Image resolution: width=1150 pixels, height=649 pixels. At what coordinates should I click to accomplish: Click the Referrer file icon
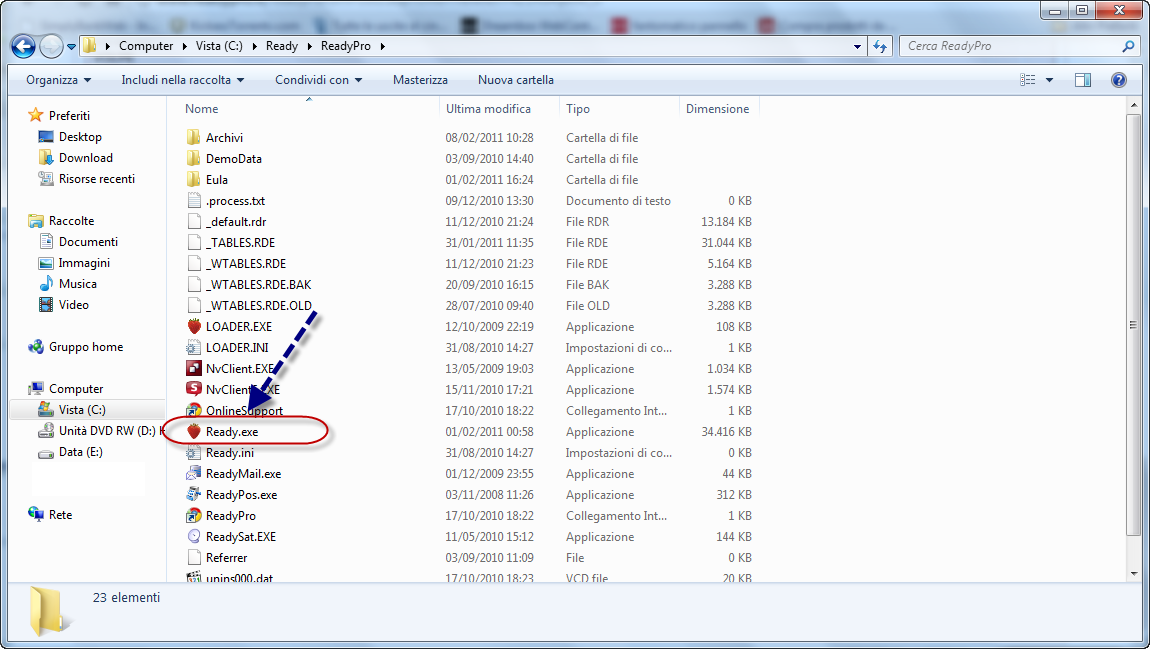tap(194, 558)
